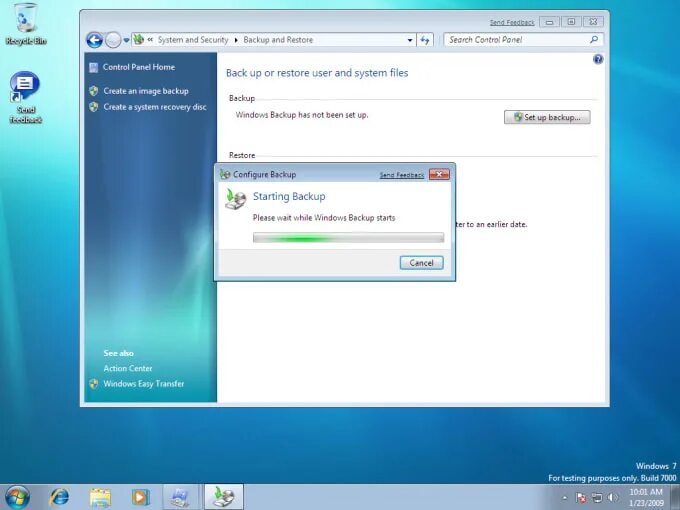Viewport: 680px width, 510px height.
Task: Click Backup and Restore breadcrumb
Action: 278,40
